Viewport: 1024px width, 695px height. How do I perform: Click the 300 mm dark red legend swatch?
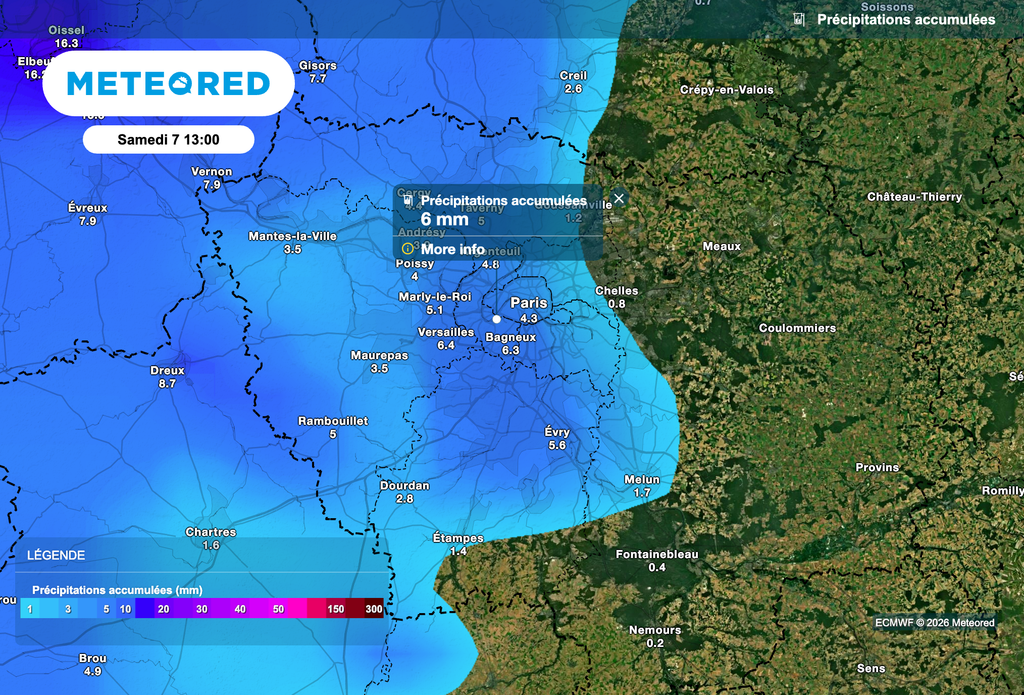click(373, 609)
